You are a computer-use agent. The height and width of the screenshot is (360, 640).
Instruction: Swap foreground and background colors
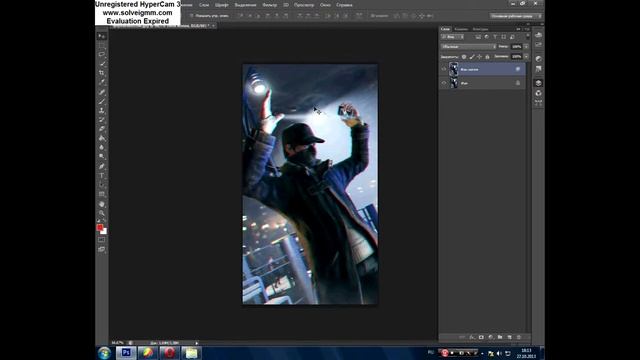[x=104, y=221]
